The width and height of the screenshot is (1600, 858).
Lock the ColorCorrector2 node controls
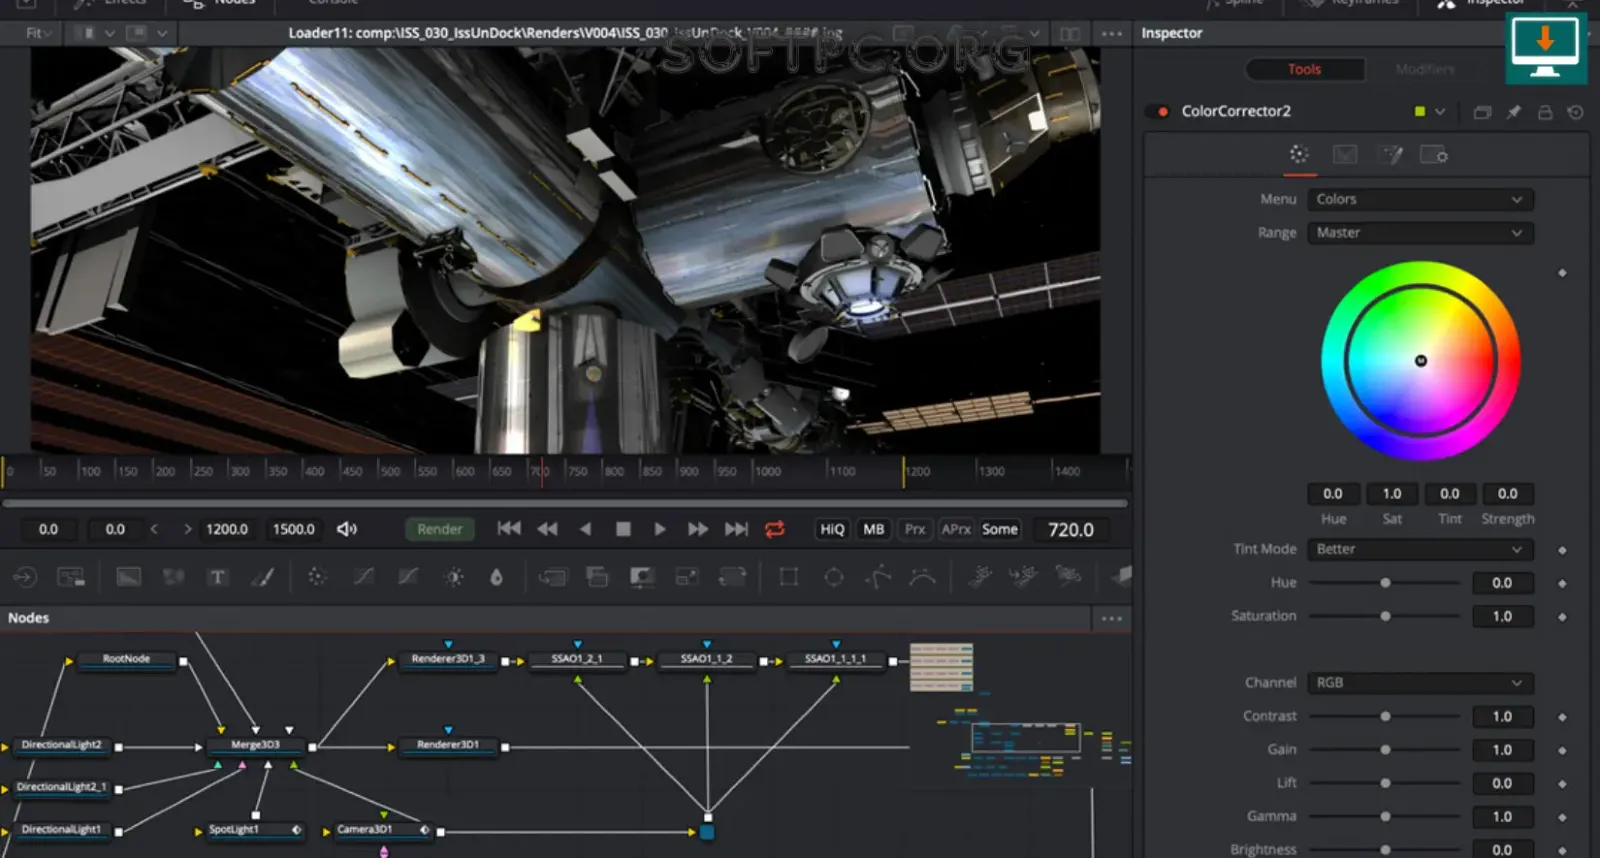pos(1545,112)
